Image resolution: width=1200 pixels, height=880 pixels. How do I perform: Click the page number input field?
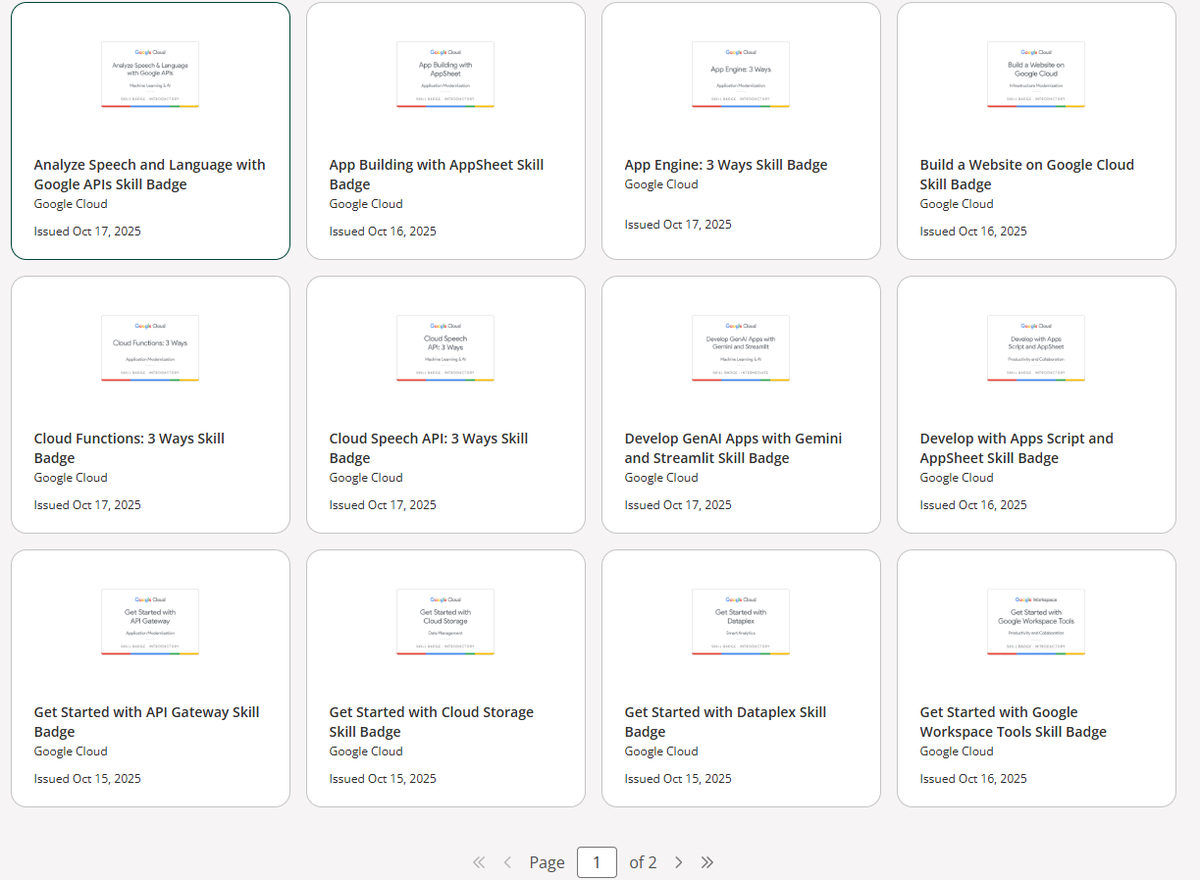[597, 862]
